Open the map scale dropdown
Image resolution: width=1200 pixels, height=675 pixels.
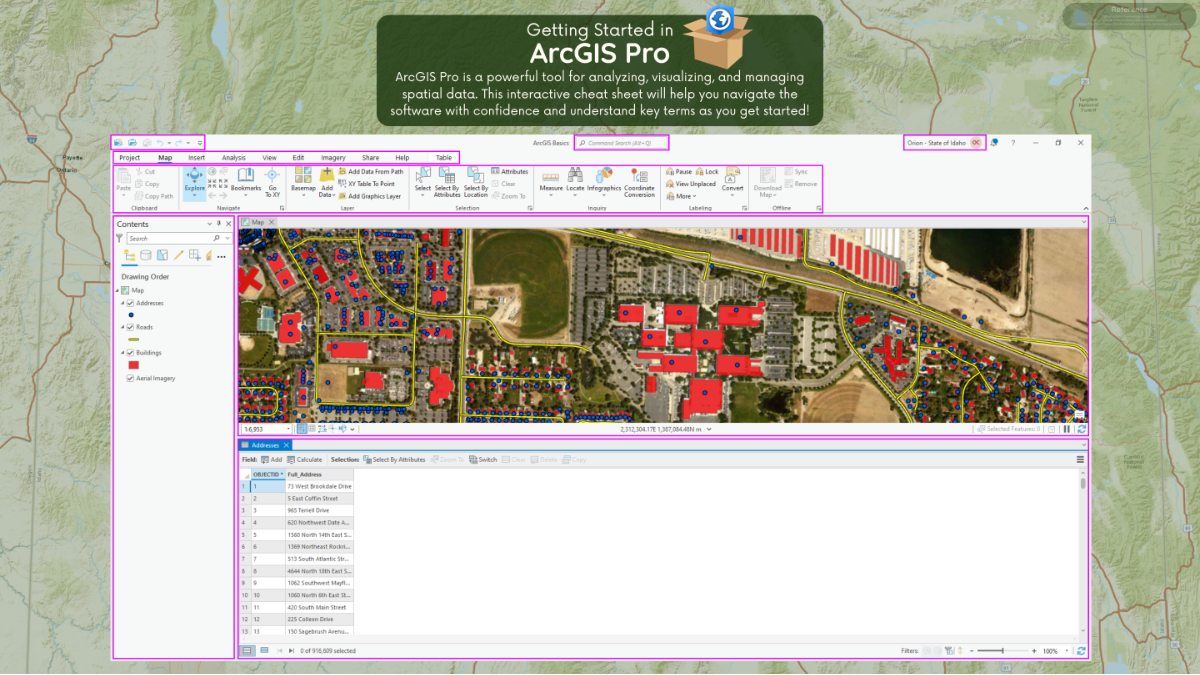pyautogui.click(x=288, y=429)
